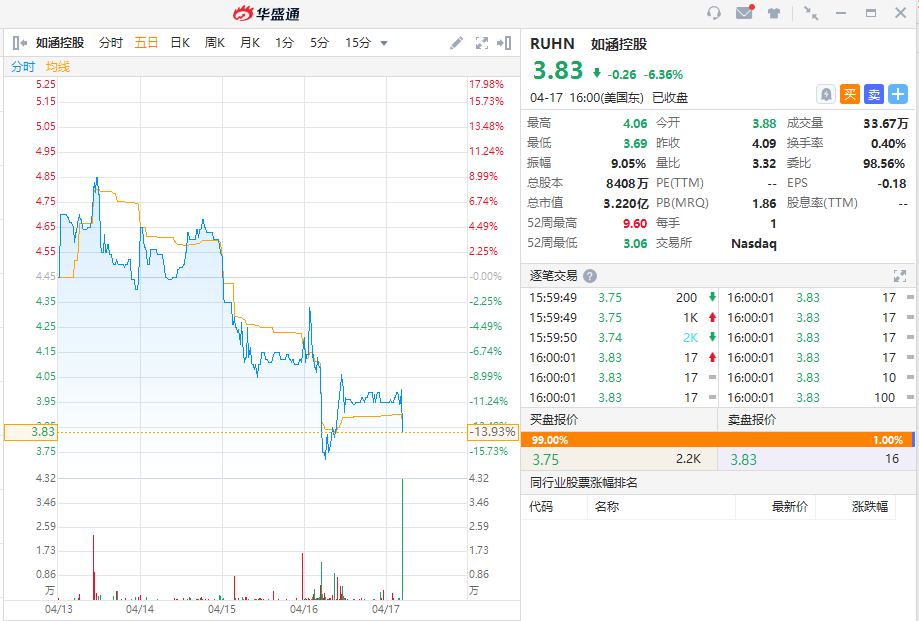Select the pencil drawing tool
This screenshot has width=919, height=621.
[x=456, y=43]
